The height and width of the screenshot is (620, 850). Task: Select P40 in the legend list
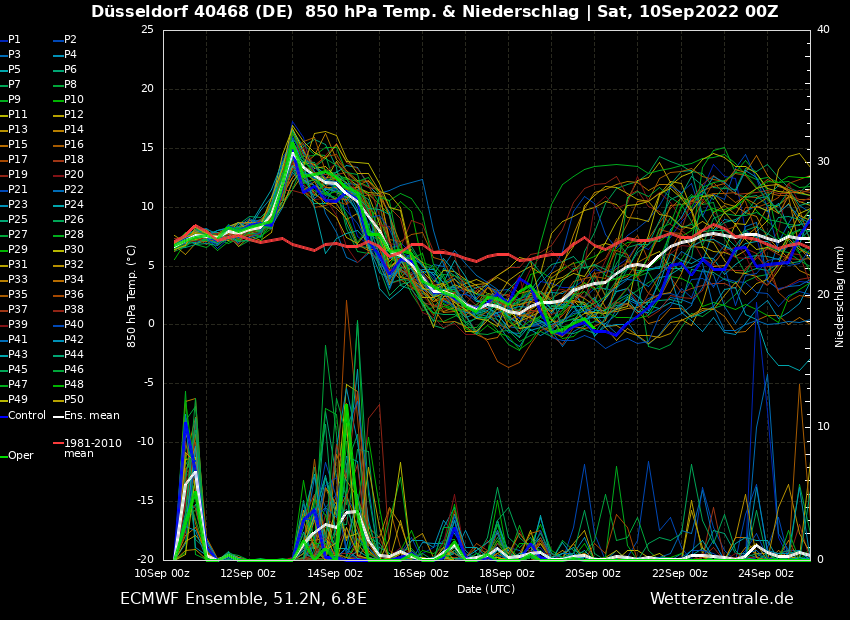click(74, 325)
